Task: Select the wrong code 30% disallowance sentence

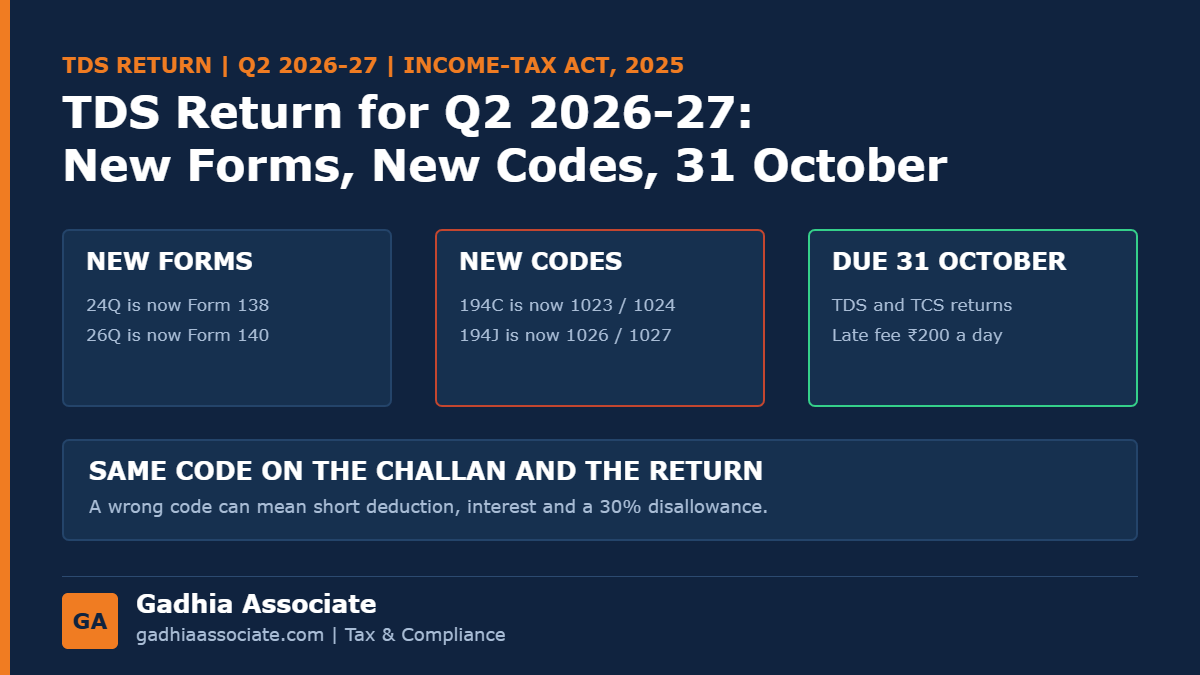Action: [428, 507]
